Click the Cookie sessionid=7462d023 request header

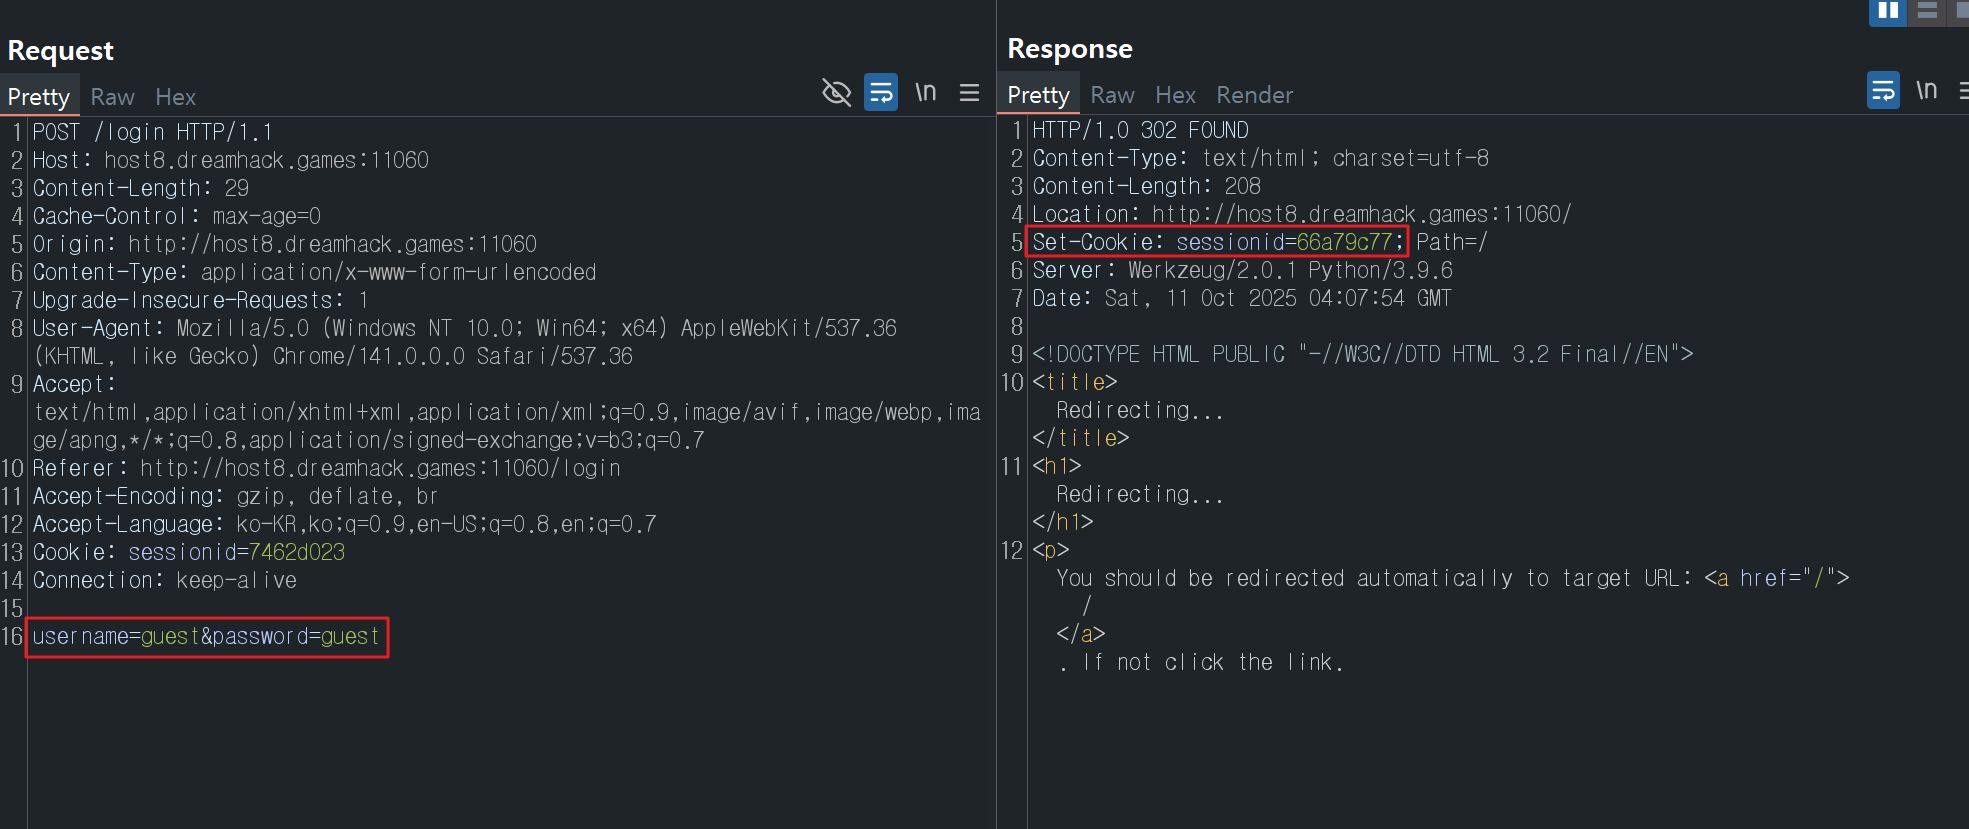189,552
